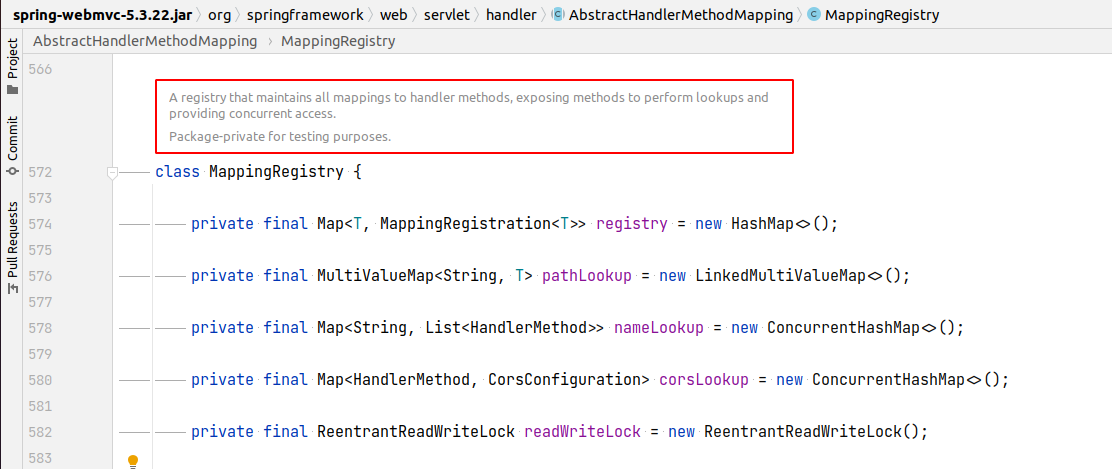The height and width of the screenshot is (469, 1112).
Task: Click the MappingRegistry class icon in navigation bar
Action: click(x=814, y=15)
